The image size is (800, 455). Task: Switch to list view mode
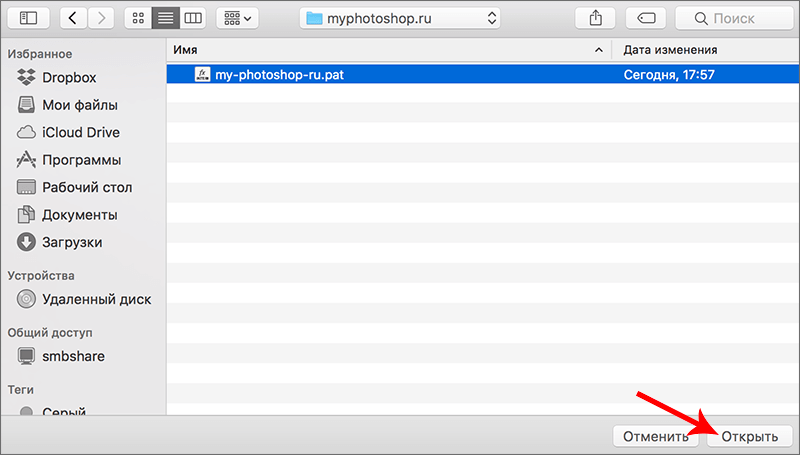[x=166, y=17]
